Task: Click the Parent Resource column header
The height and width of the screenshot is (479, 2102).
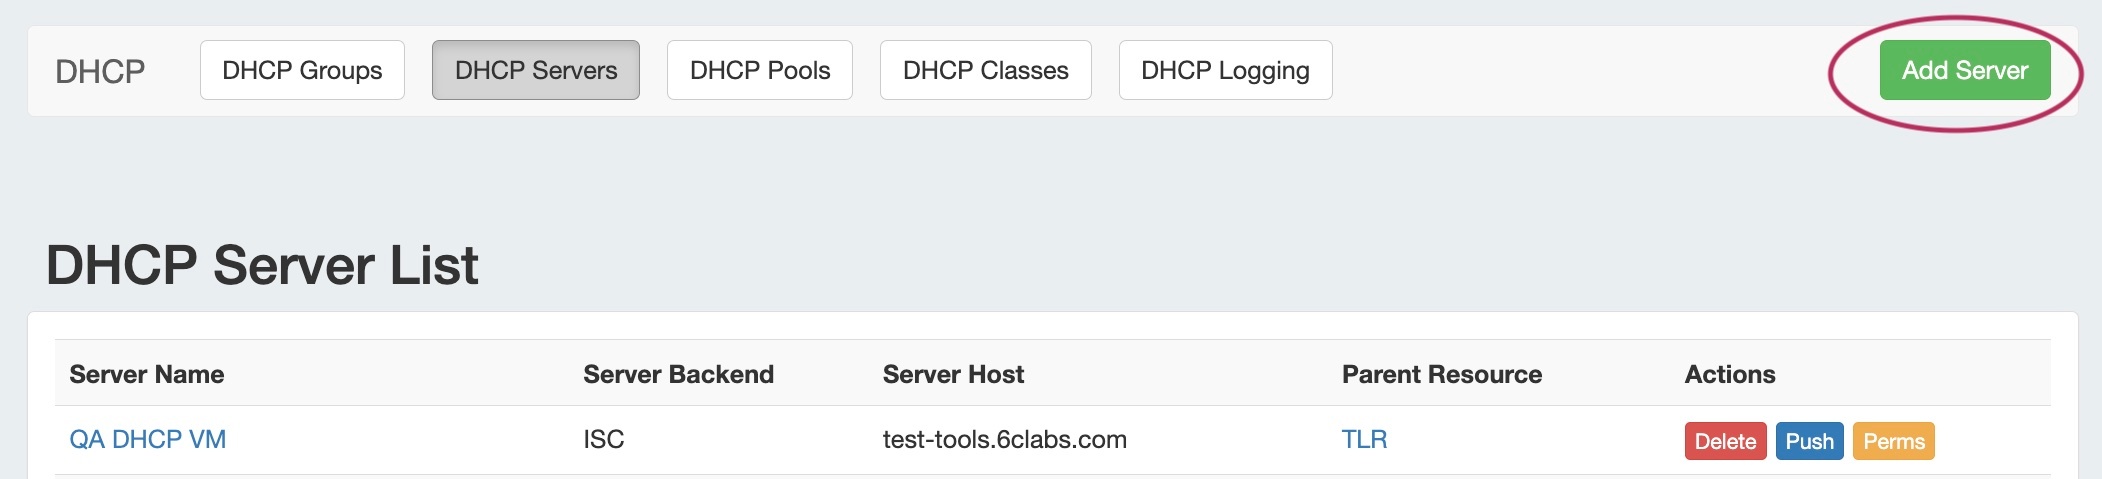Action: (x=1441, y=374)
